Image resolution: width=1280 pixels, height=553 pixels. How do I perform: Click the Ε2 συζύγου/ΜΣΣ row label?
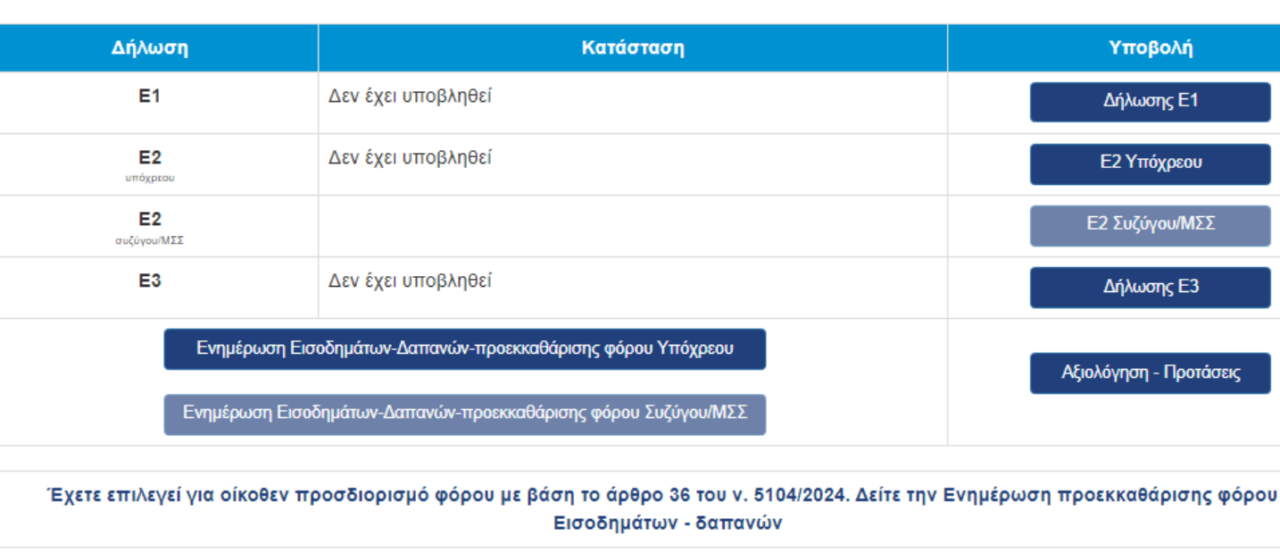pos(150,220)
